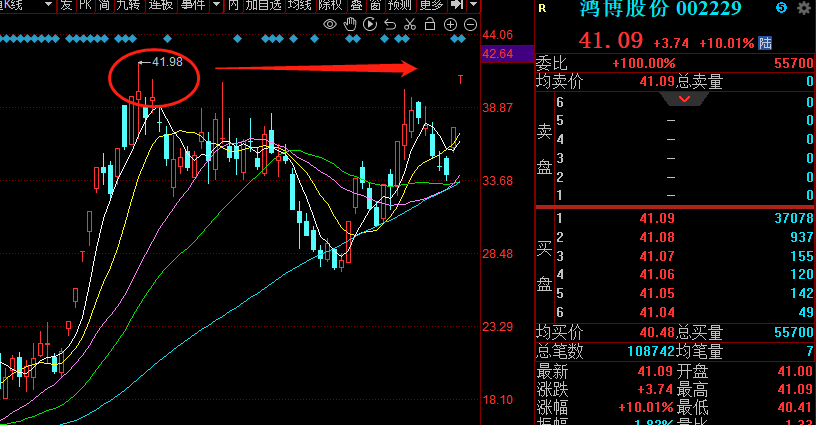Click the 陆 Stock Connect badge
This screenshot has height=425, width=816.
[x=765, y=43]
